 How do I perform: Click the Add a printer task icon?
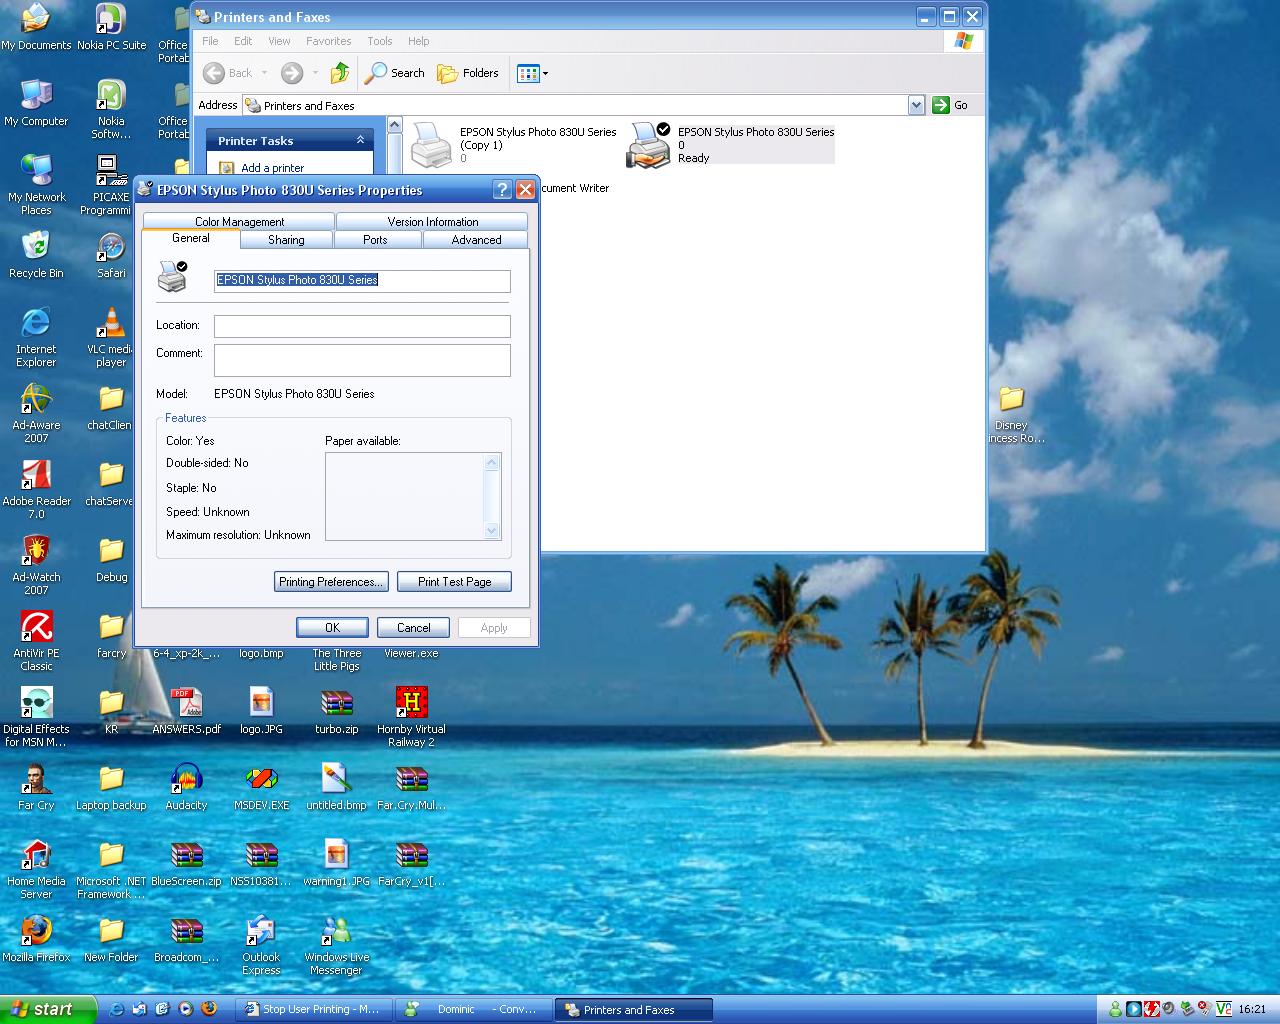tap(227, 168)
